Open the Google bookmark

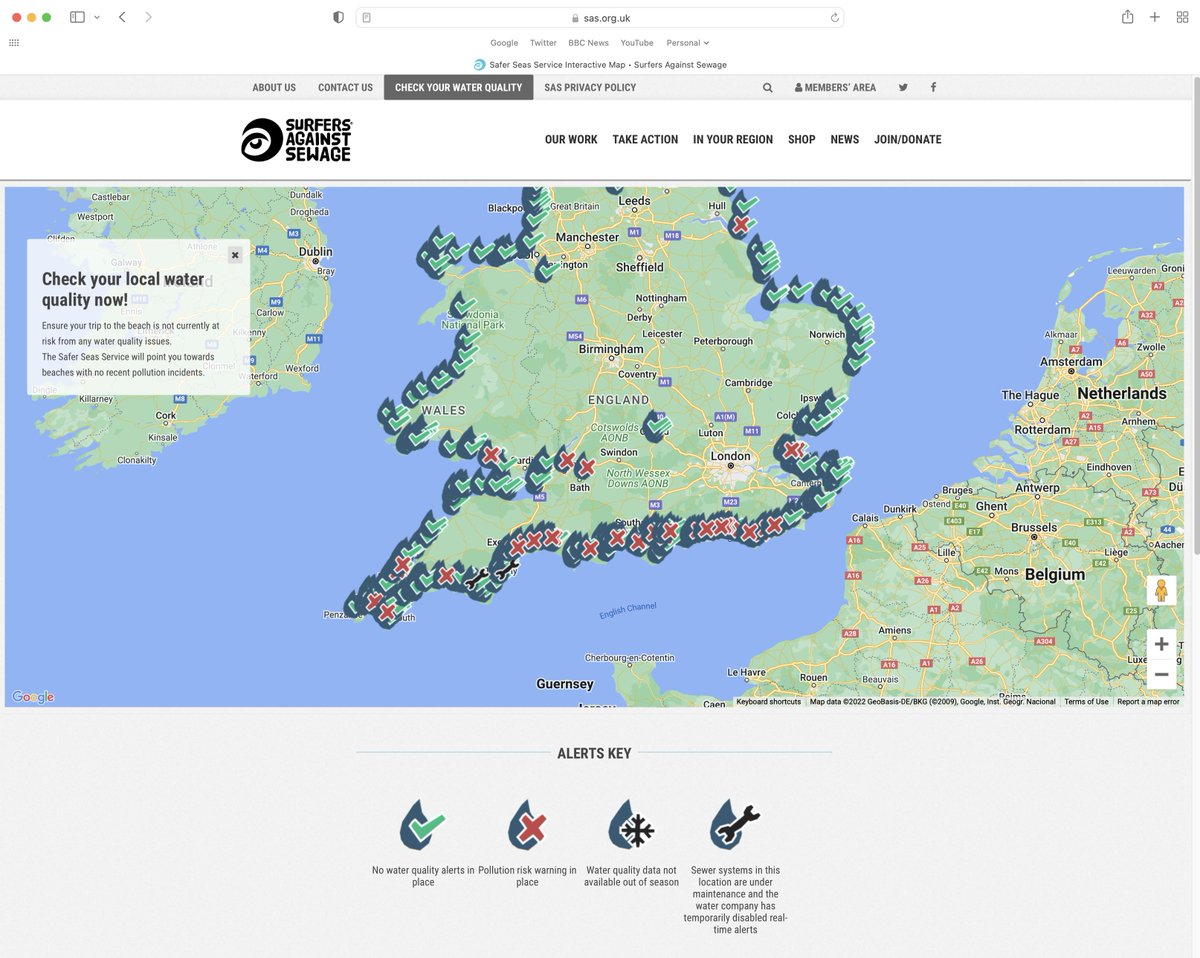point(504,43)
